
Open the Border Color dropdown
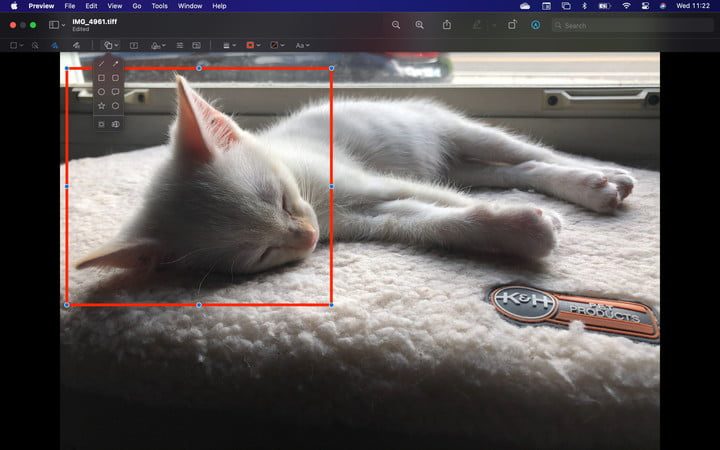252,45
